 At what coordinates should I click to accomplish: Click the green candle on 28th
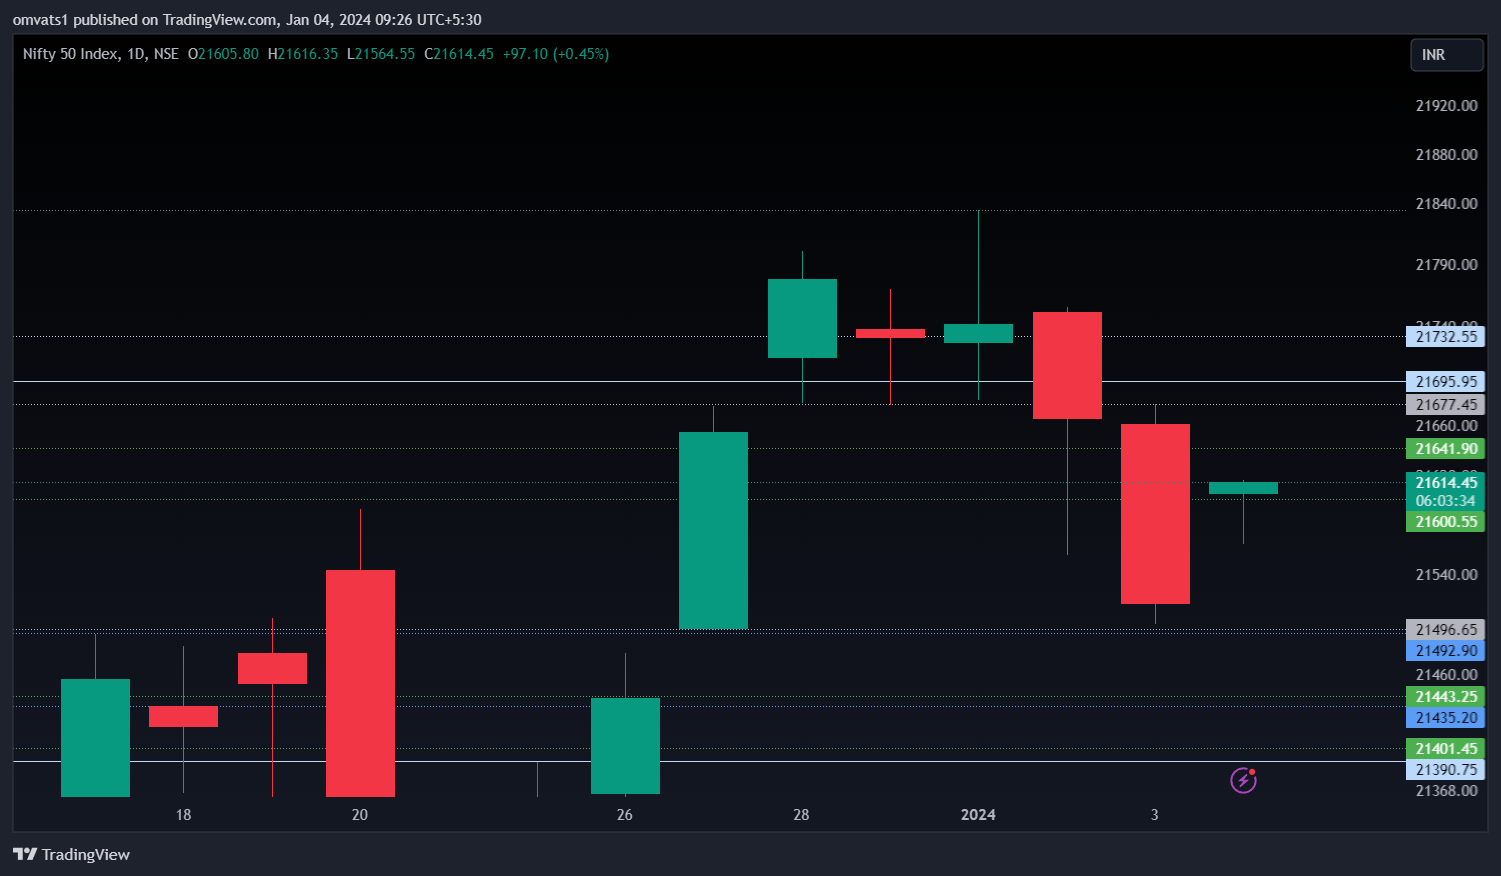click(x=802, y=318)
